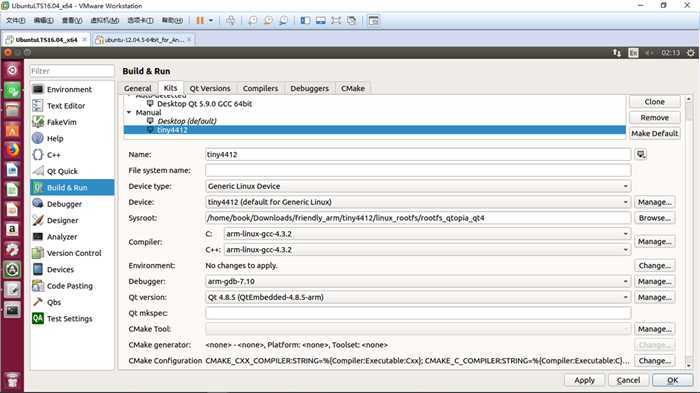
Task: Open the Qbs settings category
Action: click(72, 302)
